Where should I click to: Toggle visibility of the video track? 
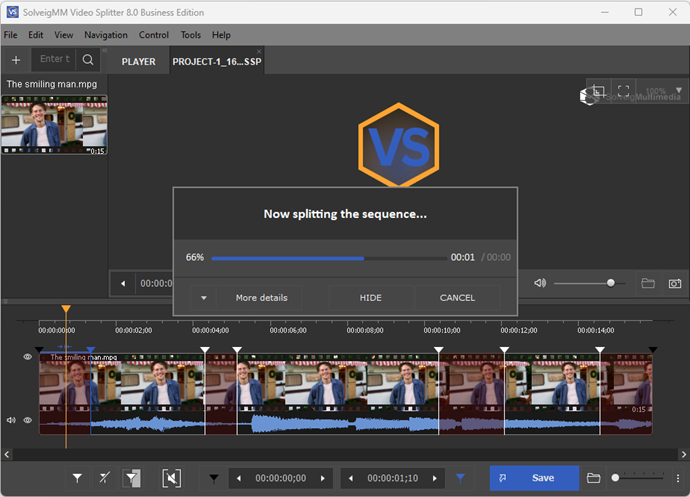pos(27,357)
